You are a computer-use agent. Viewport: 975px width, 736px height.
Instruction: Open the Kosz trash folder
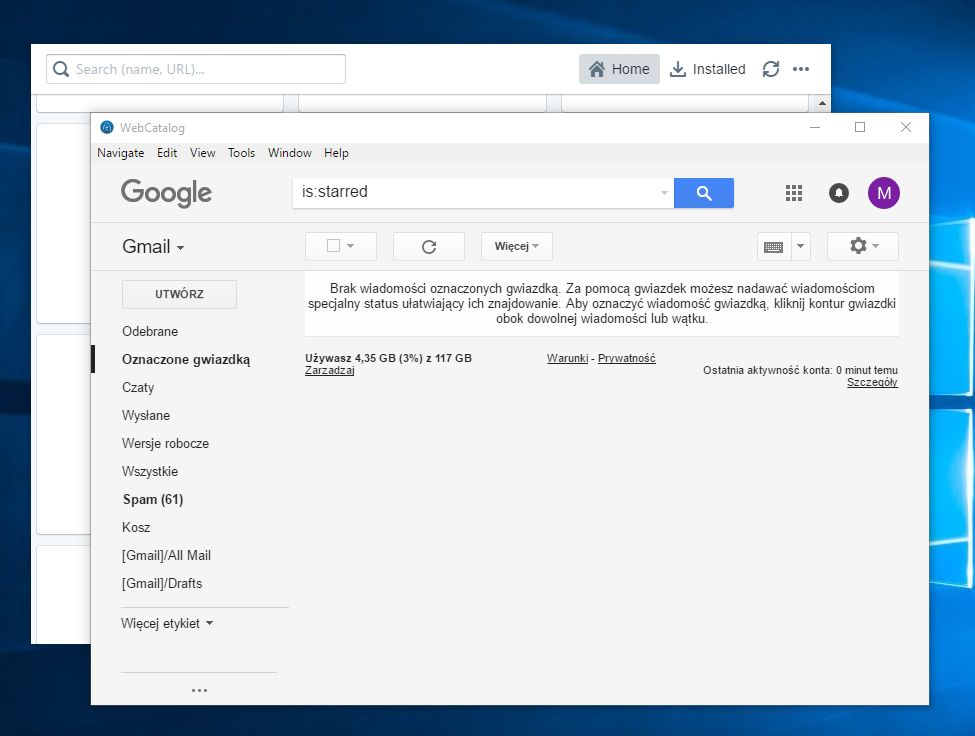136,527
